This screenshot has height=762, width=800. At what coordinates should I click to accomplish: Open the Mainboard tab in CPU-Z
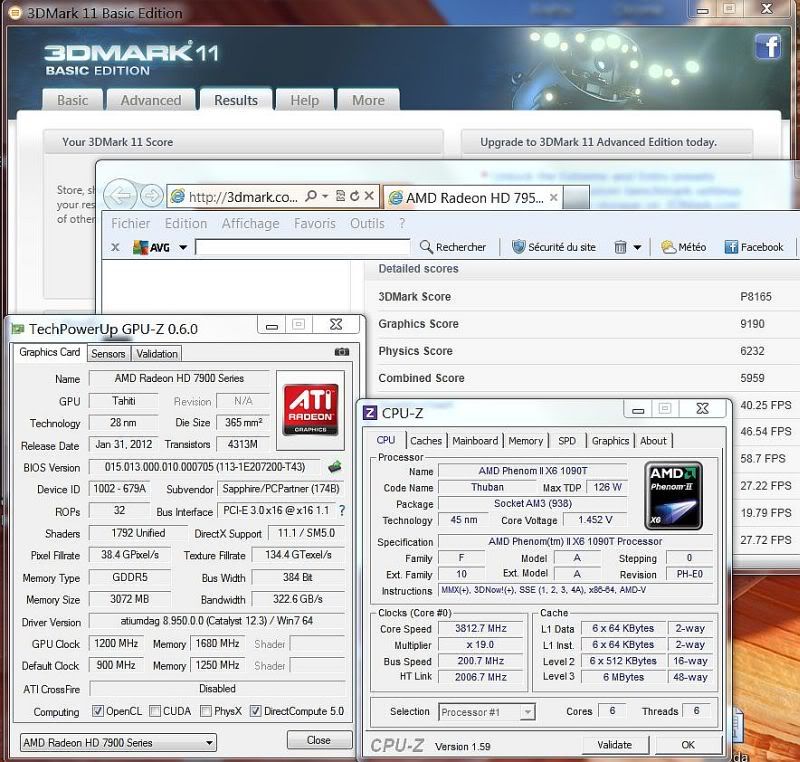[x=474, y=440]
